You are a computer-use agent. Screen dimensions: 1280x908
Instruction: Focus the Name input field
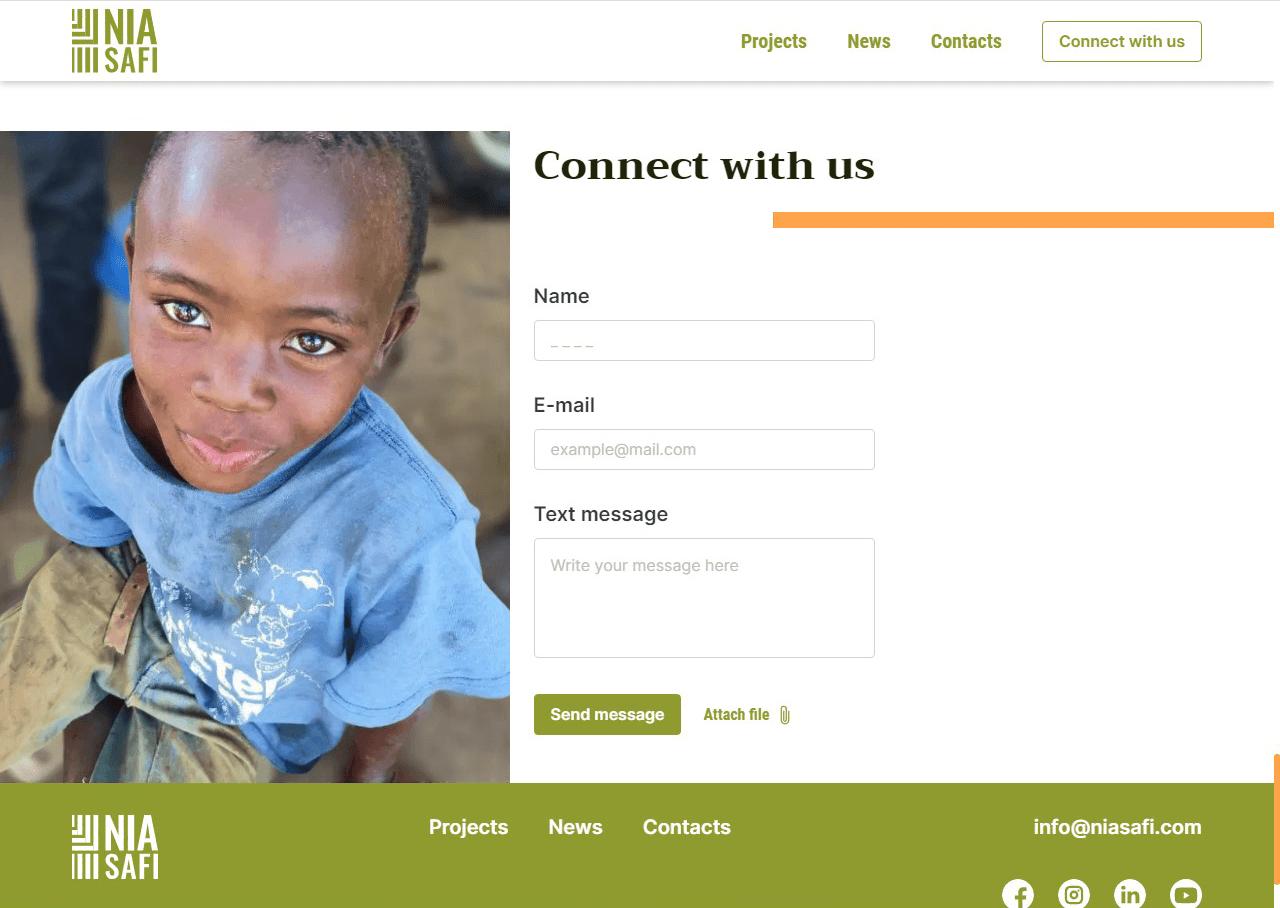tap(704, 340)
